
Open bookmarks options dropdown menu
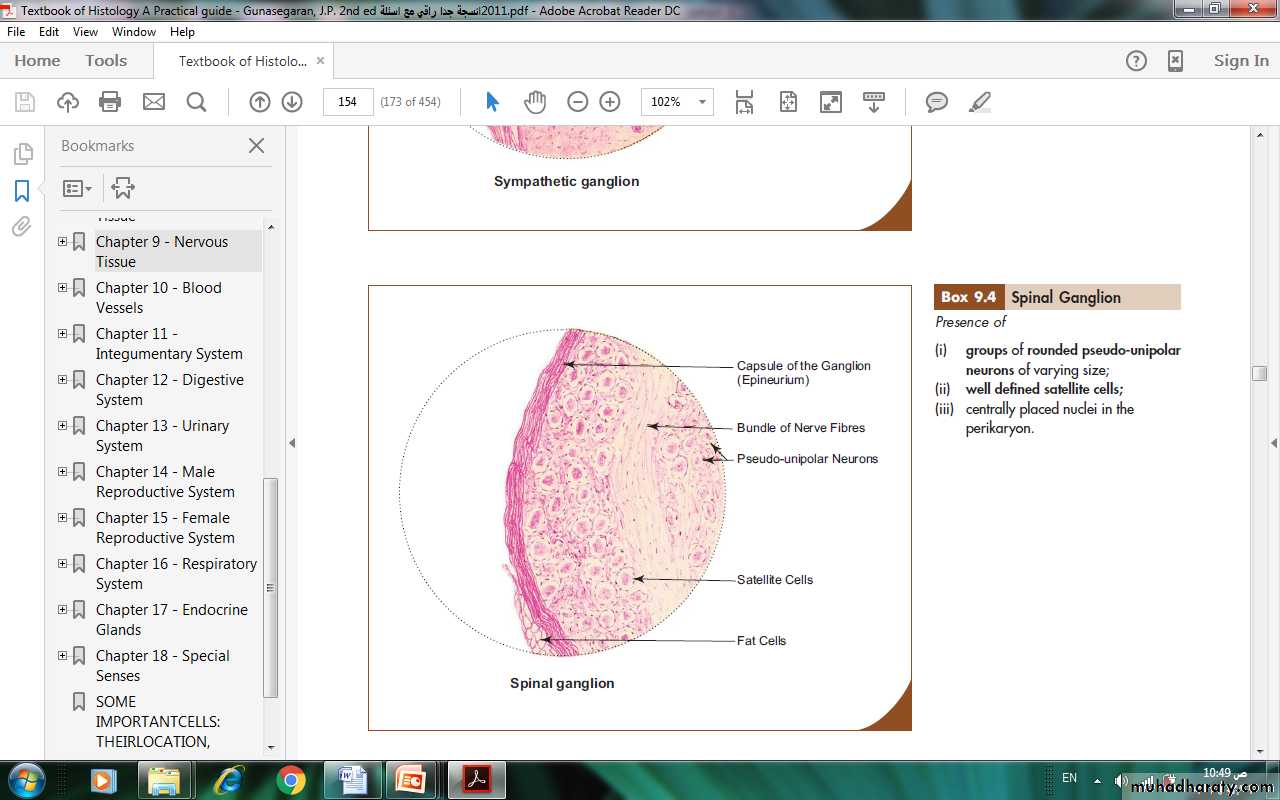(77, 188)
